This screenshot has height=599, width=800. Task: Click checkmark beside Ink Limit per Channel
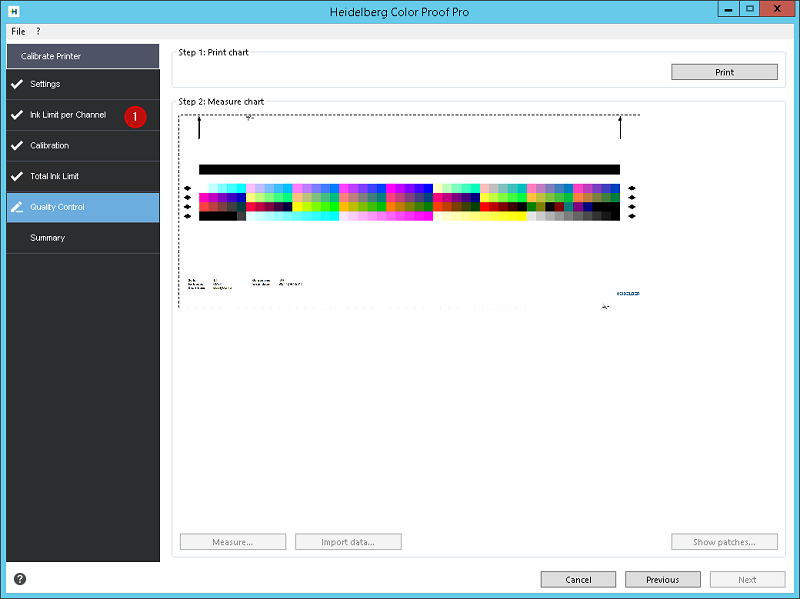pyautogui.click(x=17, y=115)
